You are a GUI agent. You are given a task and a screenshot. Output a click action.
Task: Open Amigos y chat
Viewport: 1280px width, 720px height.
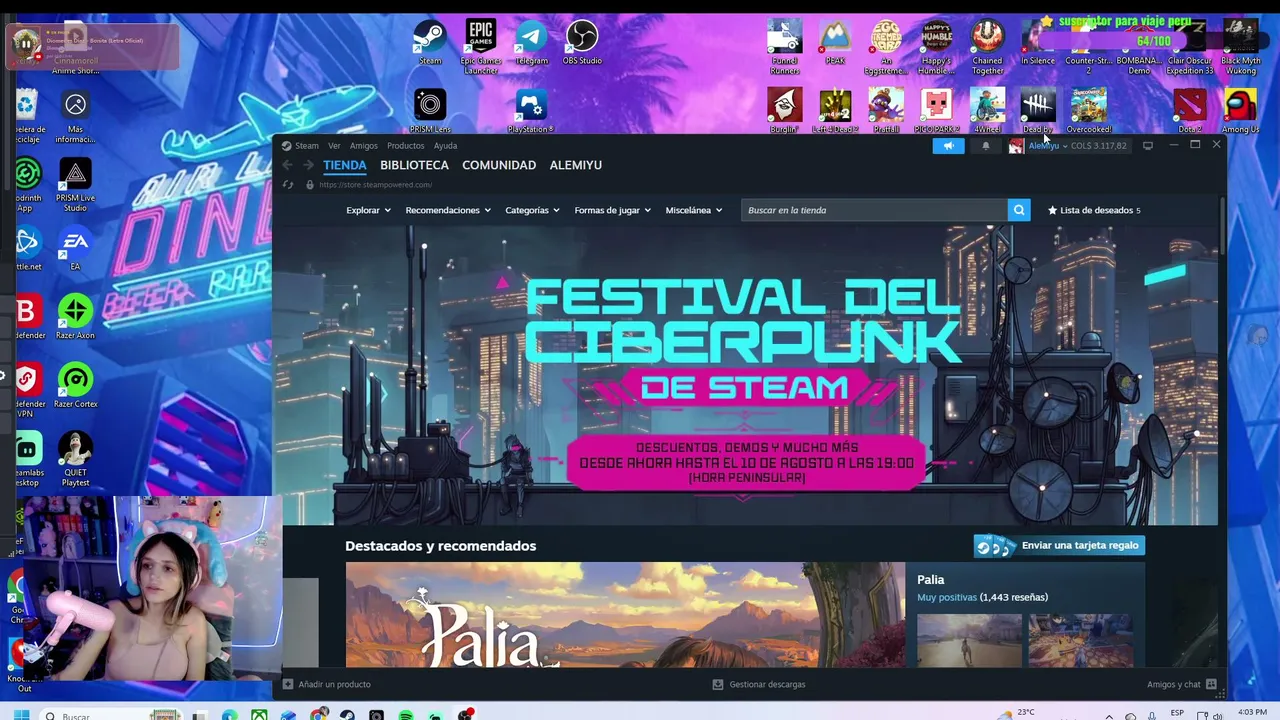click(1181, 684)
